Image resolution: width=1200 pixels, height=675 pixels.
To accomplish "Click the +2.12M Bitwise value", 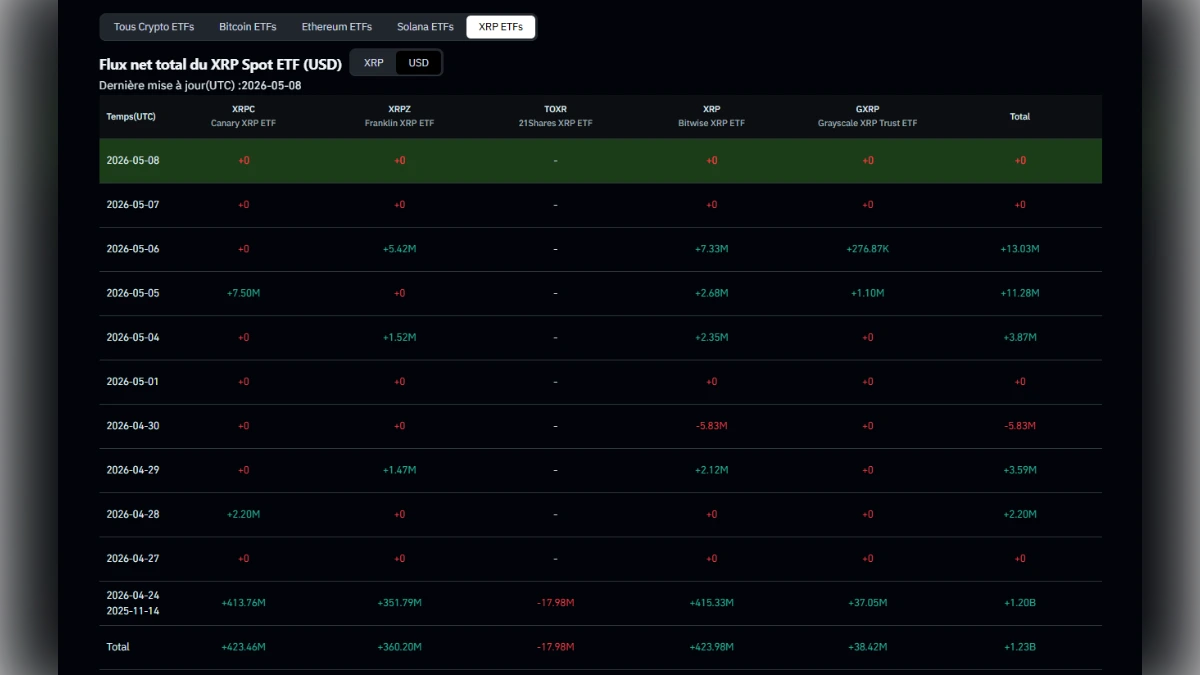I will point(711,470).
